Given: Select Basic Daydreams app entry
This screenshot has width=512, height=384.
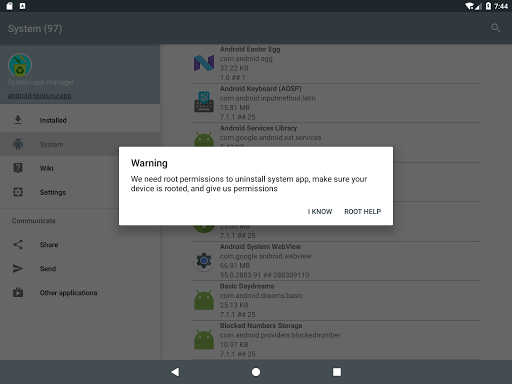Looking at the screenshot, I should pos(336,300).
